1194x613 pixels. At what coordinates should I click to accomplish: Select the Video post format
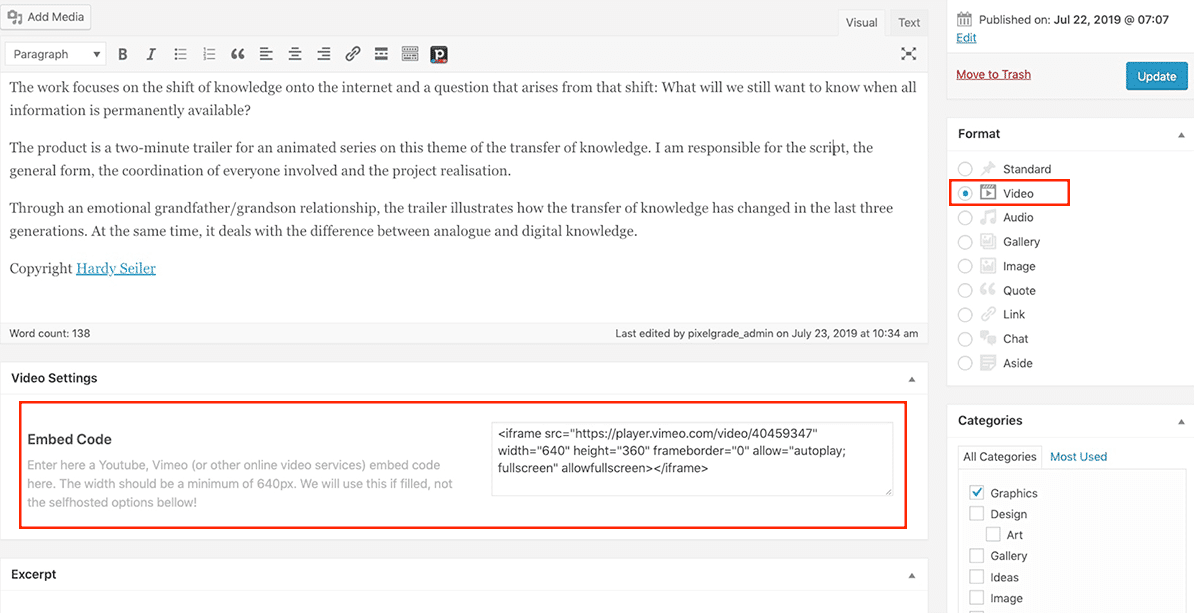coord(965,193)
